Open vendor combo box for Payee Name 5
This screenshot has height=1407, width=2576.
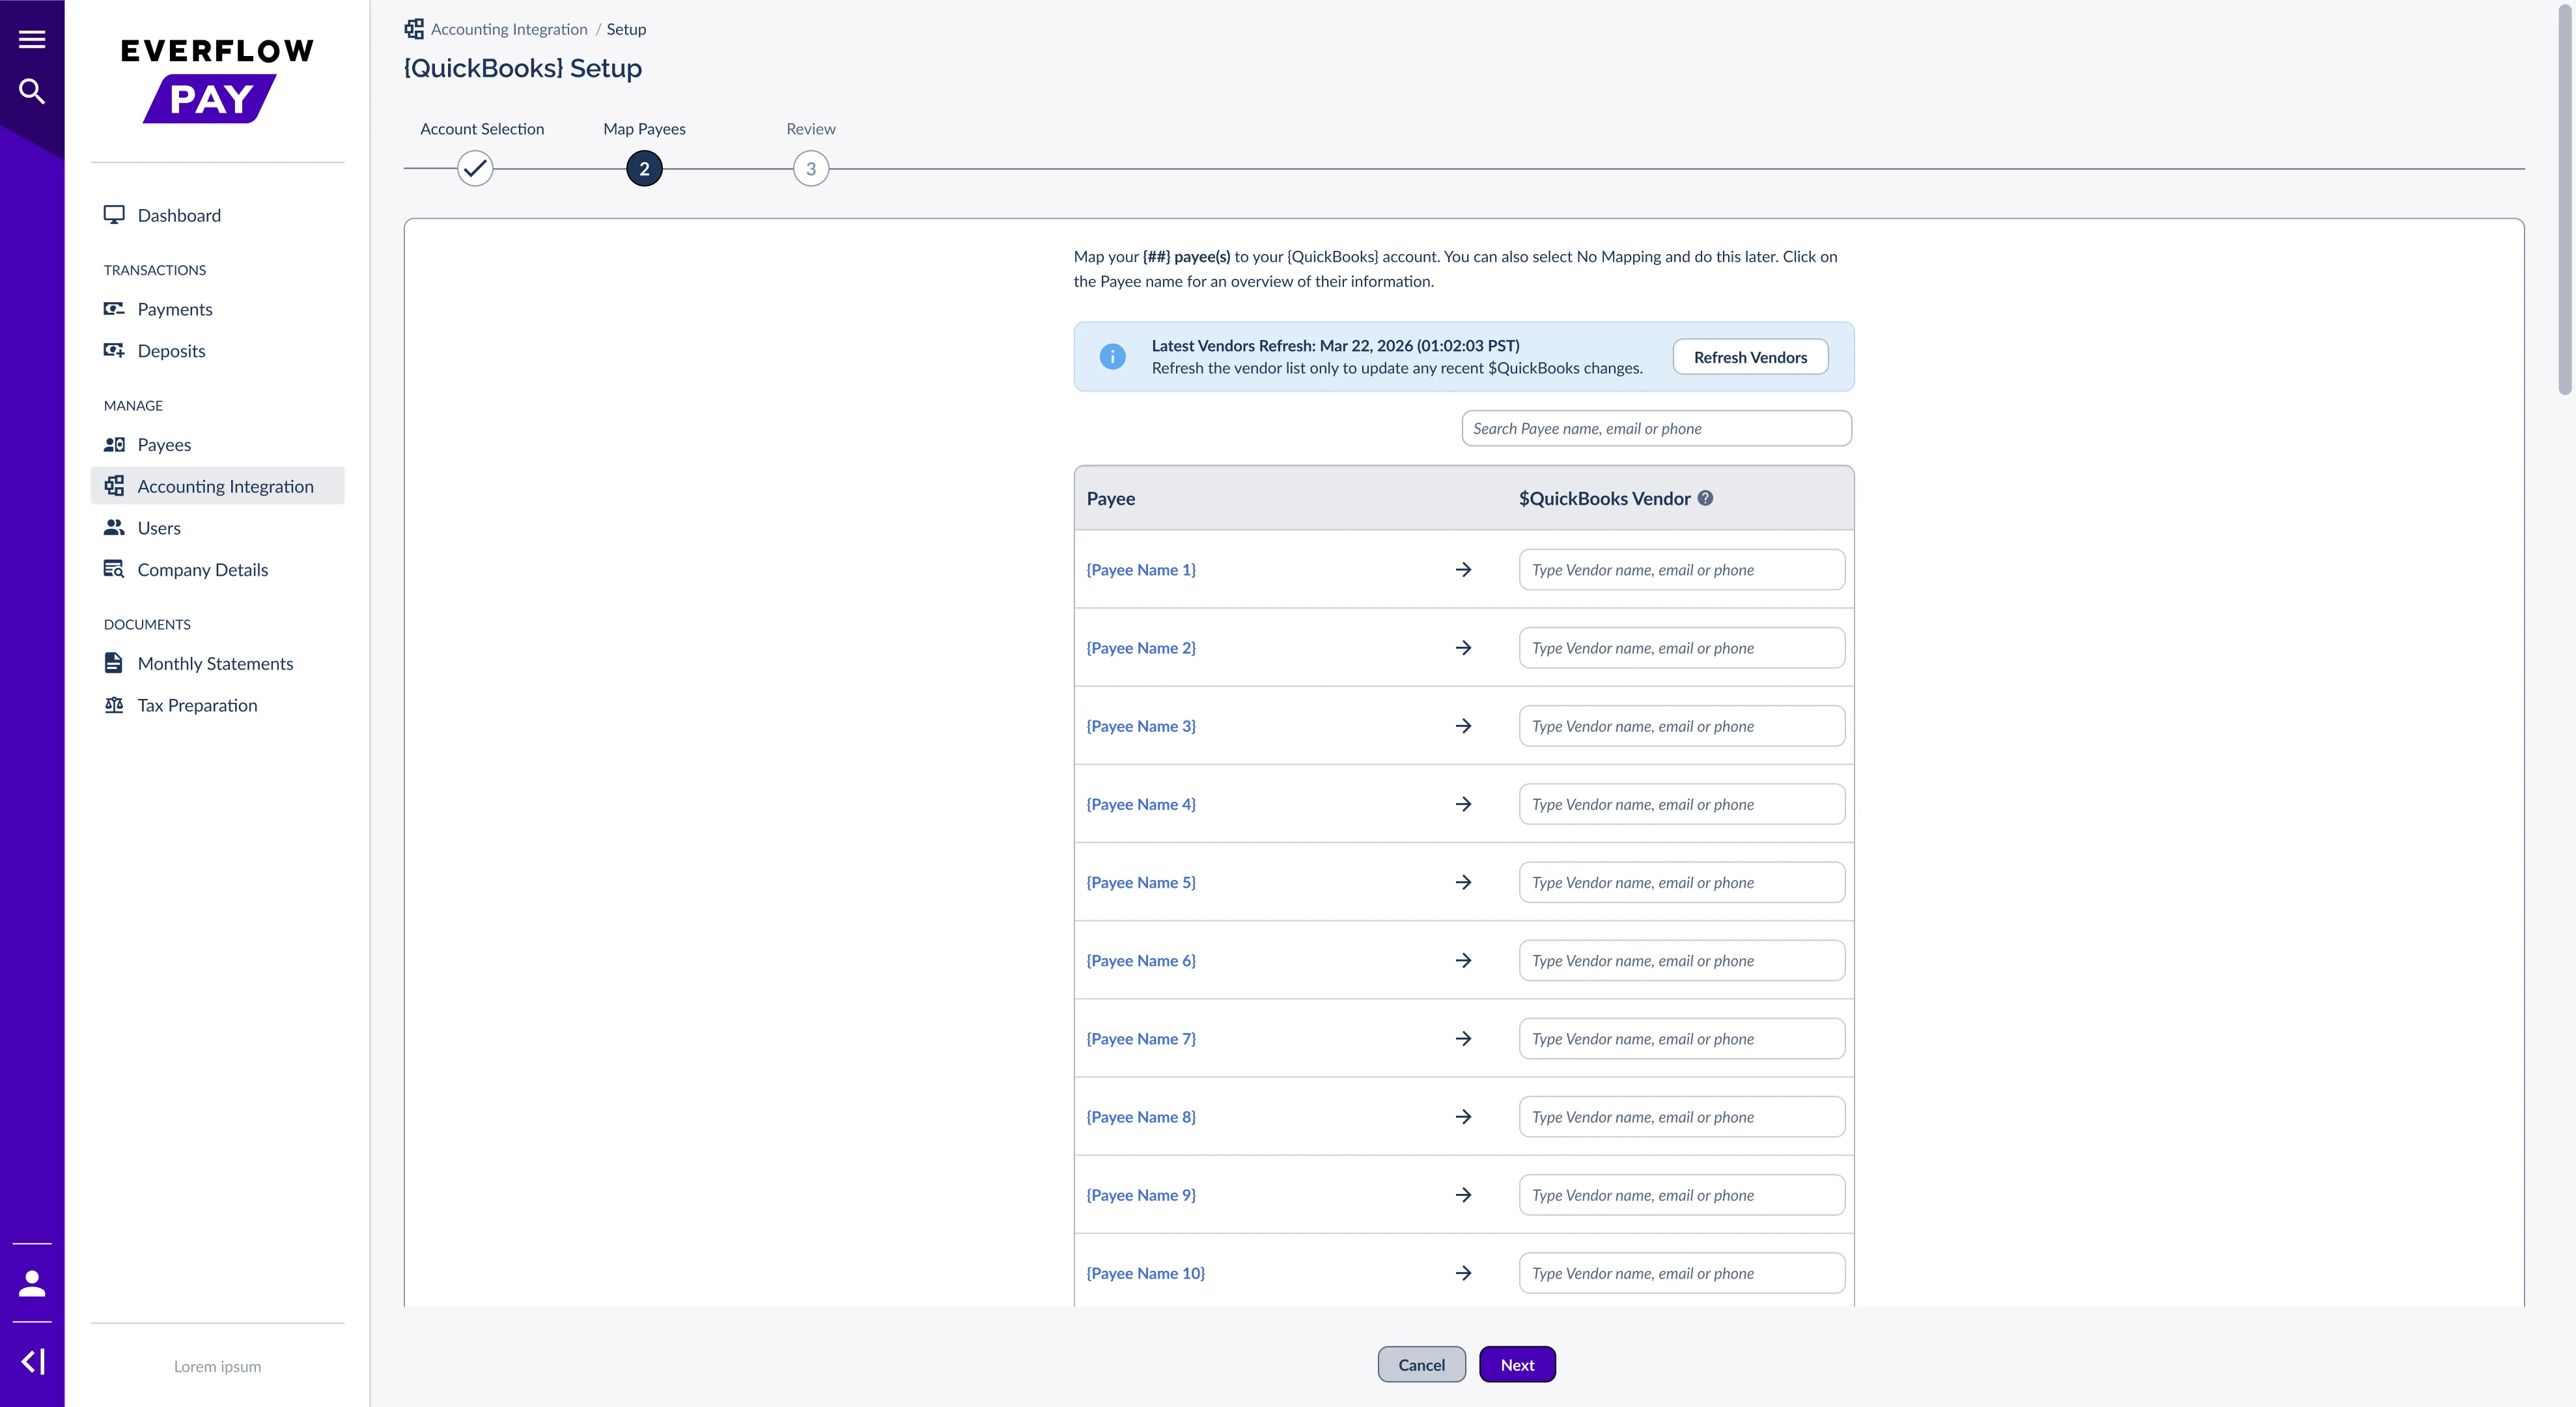1682,882
